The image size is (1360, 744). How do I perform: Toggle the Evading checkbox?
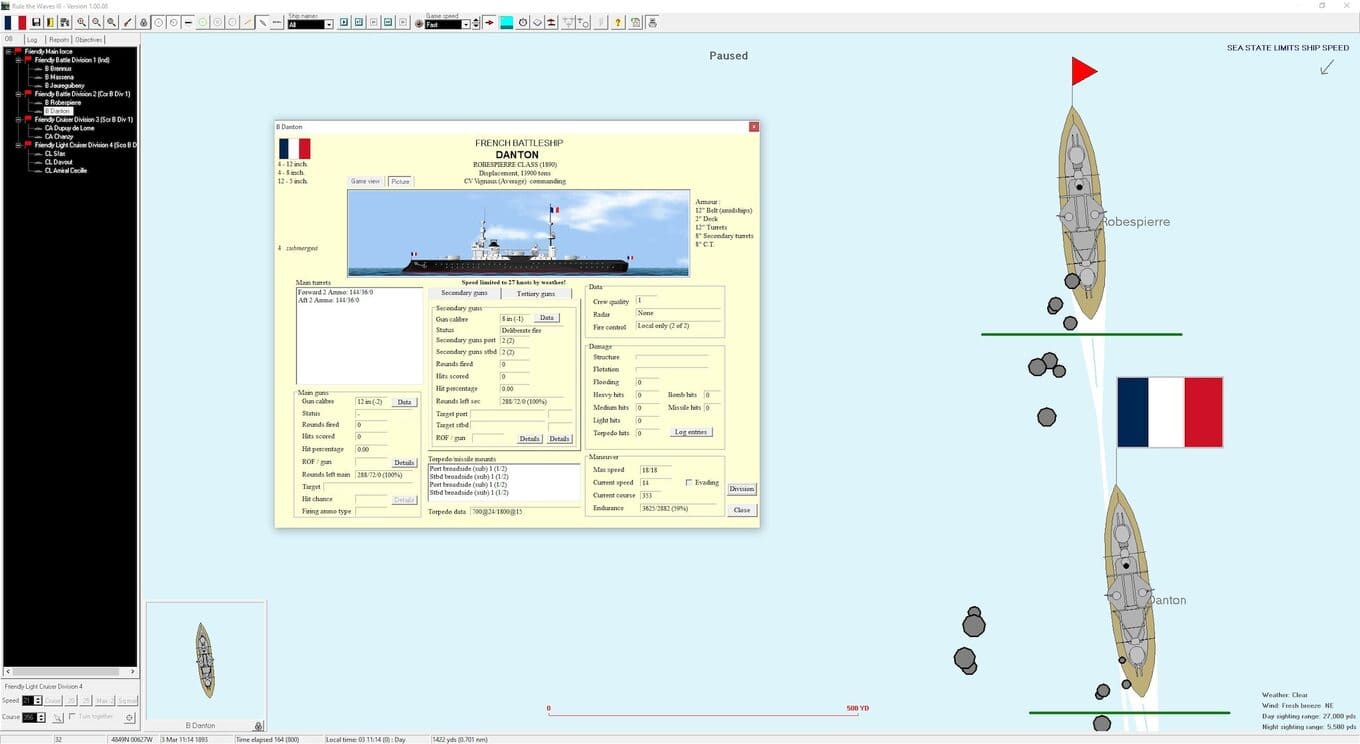point(689,482)
